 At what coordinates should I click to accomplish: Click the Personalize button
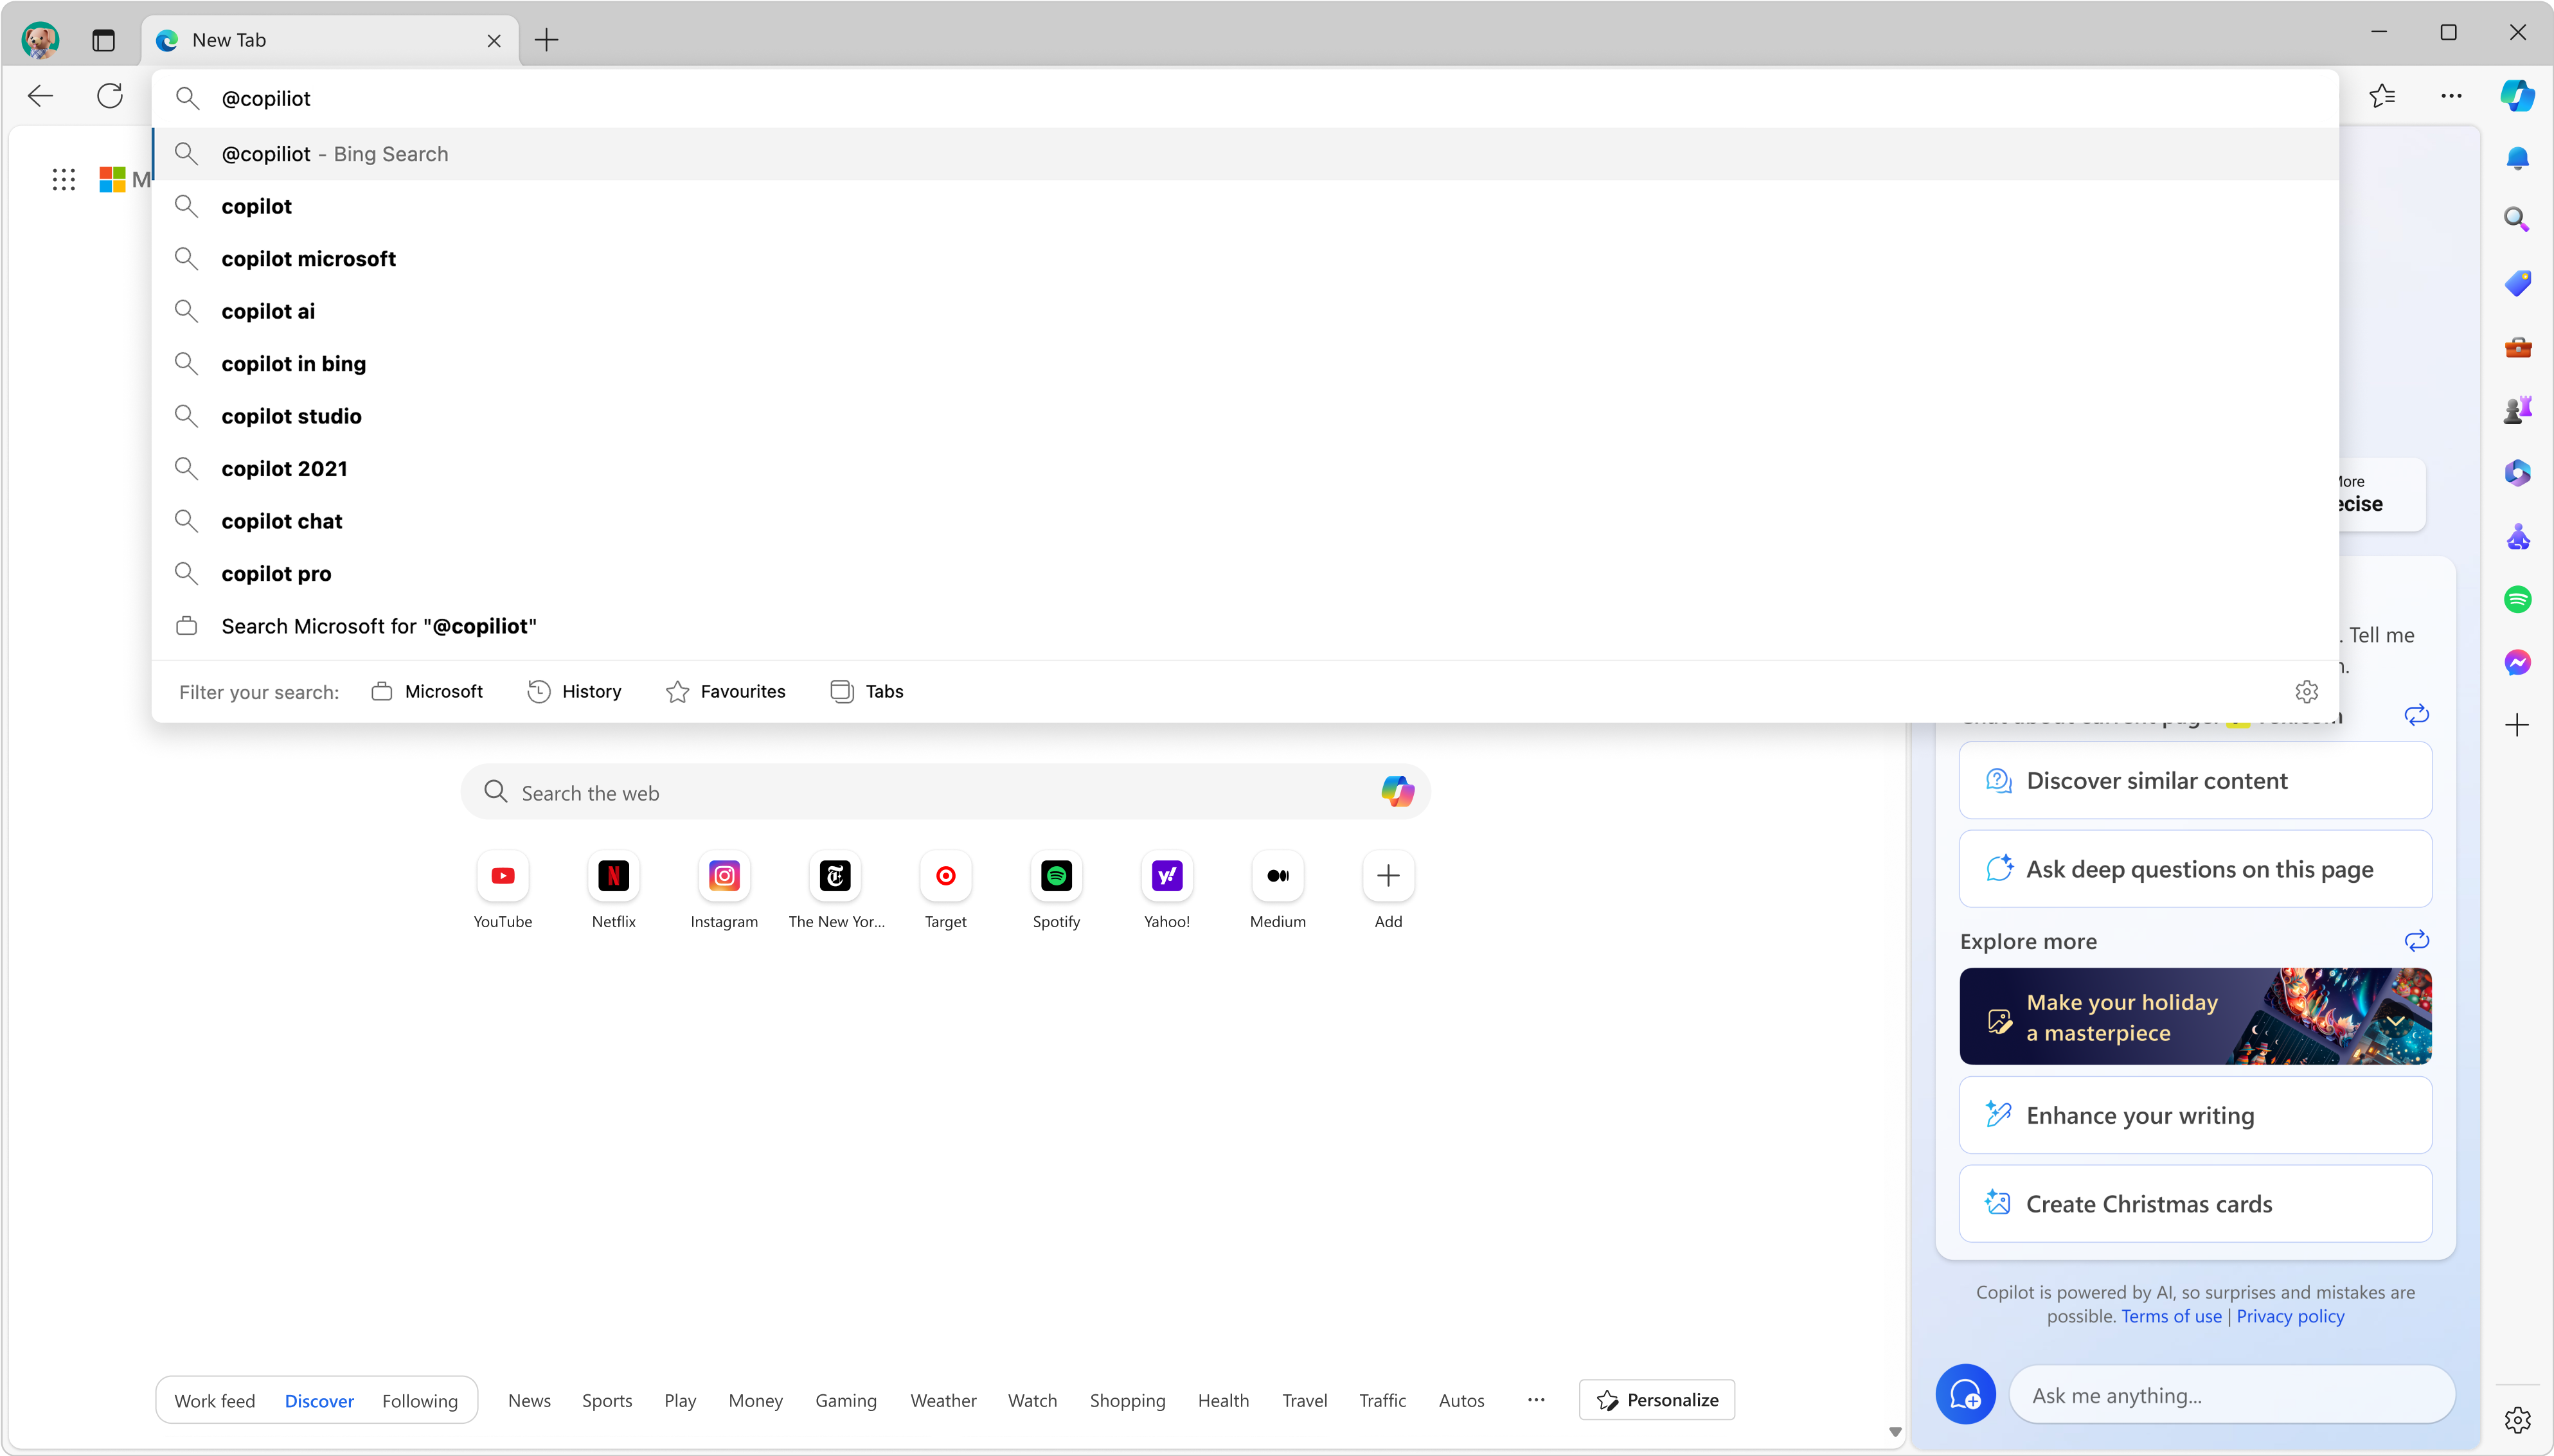pos(1657,1400)
